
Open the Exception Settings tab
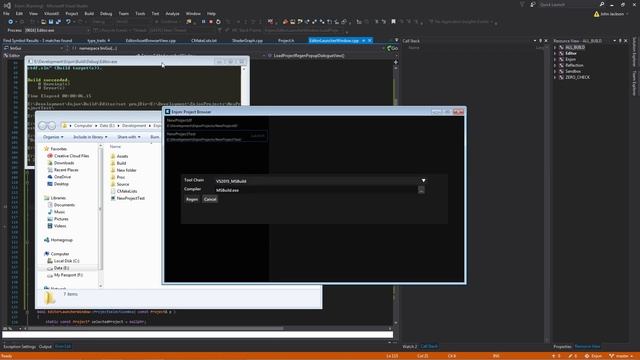click(20, 347)
